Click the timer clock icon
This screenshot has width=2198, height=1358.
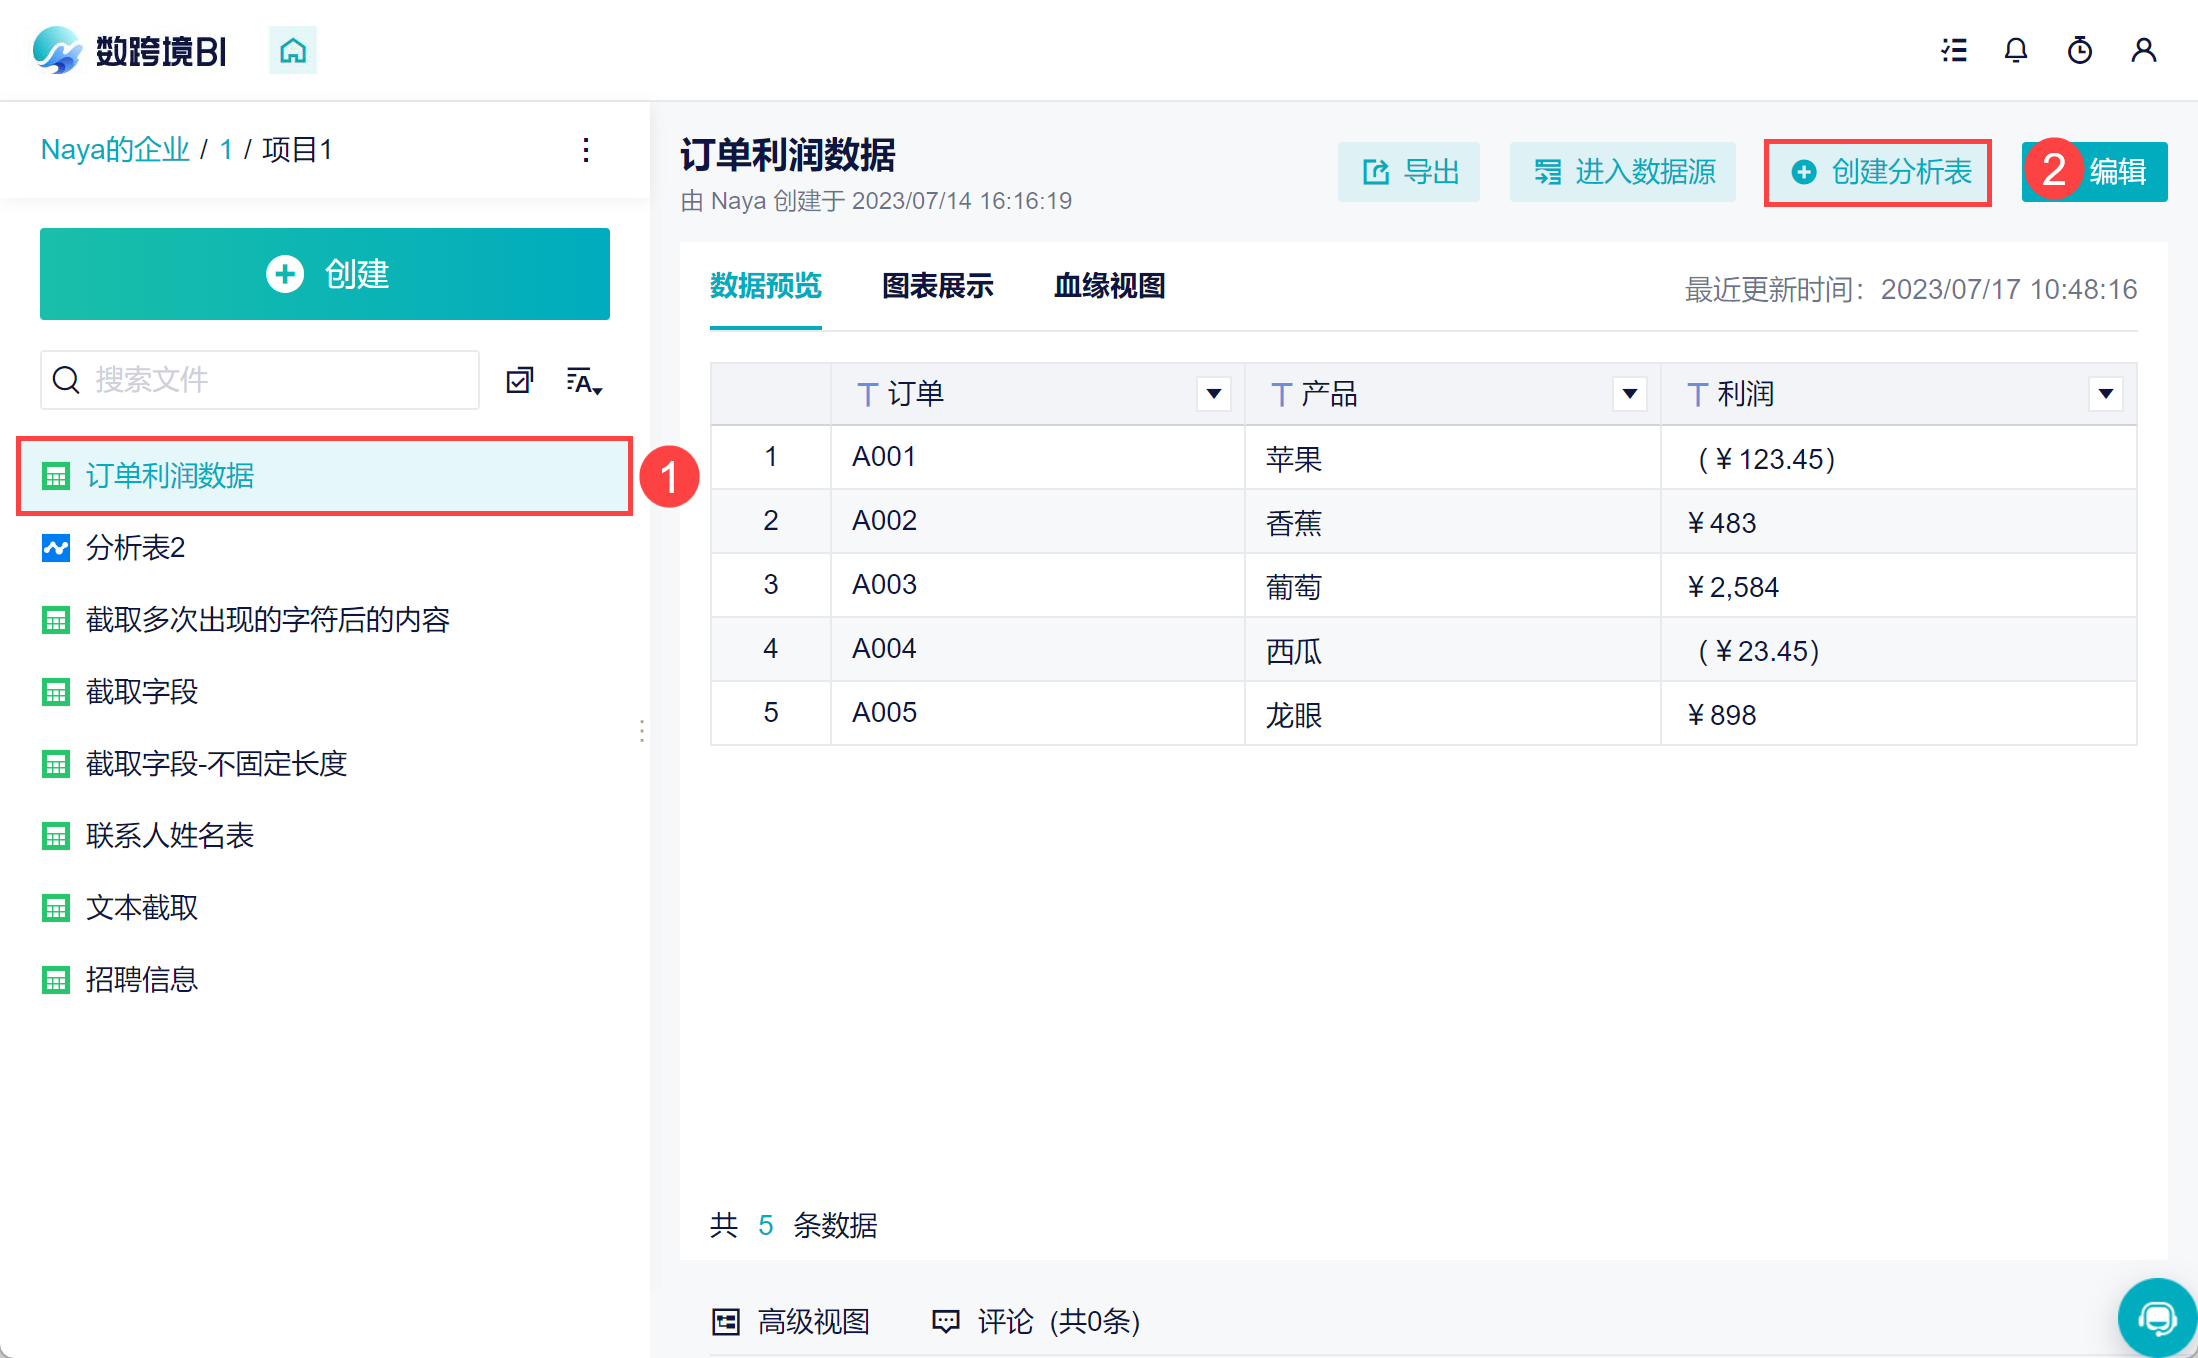click(x=2080, y=50)
